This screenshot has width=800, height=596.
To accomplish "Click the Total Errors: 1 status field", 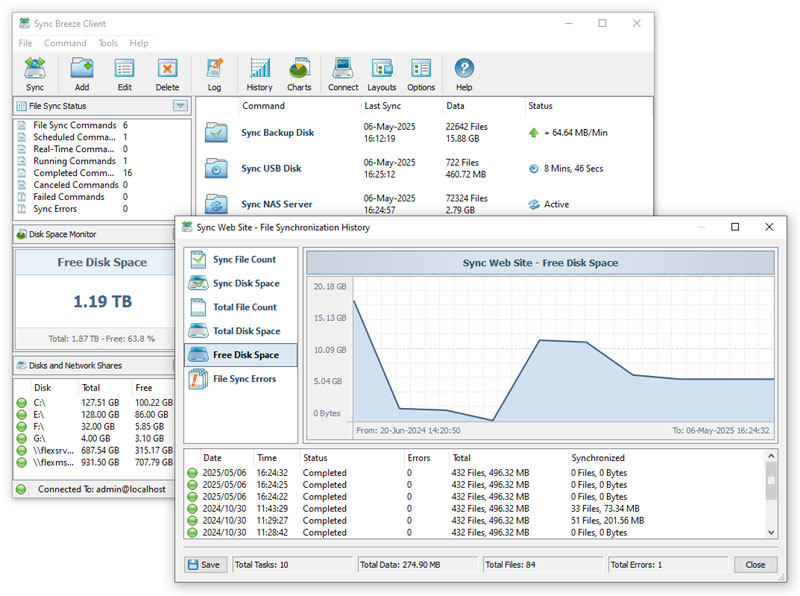I will coord(668,564).
